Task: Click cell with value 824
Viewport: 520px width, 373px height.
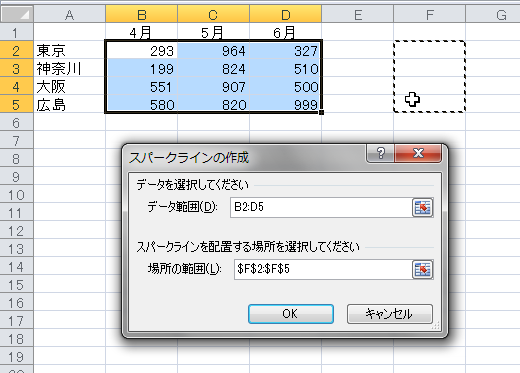Action: tap(213, 69)
